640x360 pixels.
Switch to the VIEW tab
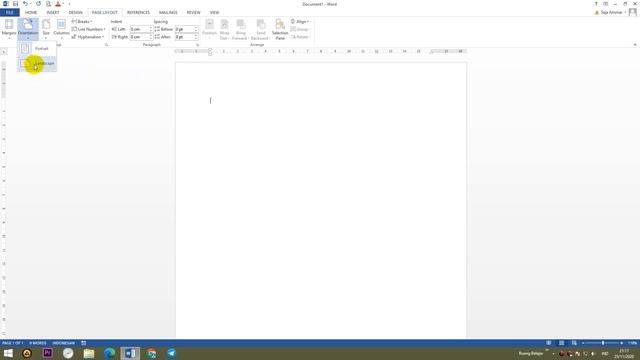click(x=214, y=12)
